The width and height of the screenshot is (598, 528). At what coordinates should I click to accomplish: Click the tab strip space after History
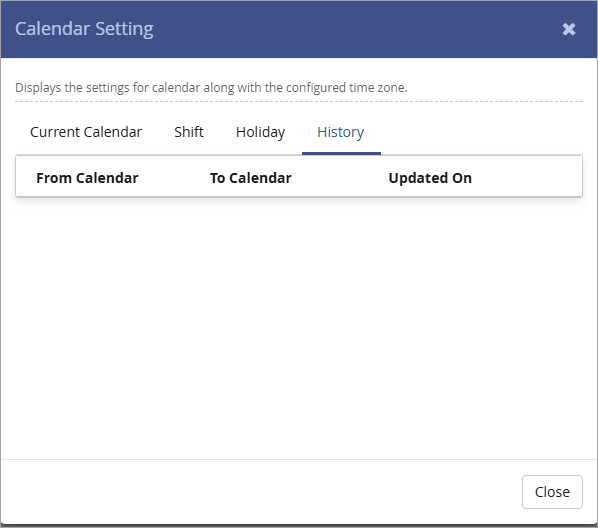pos(482,132)
